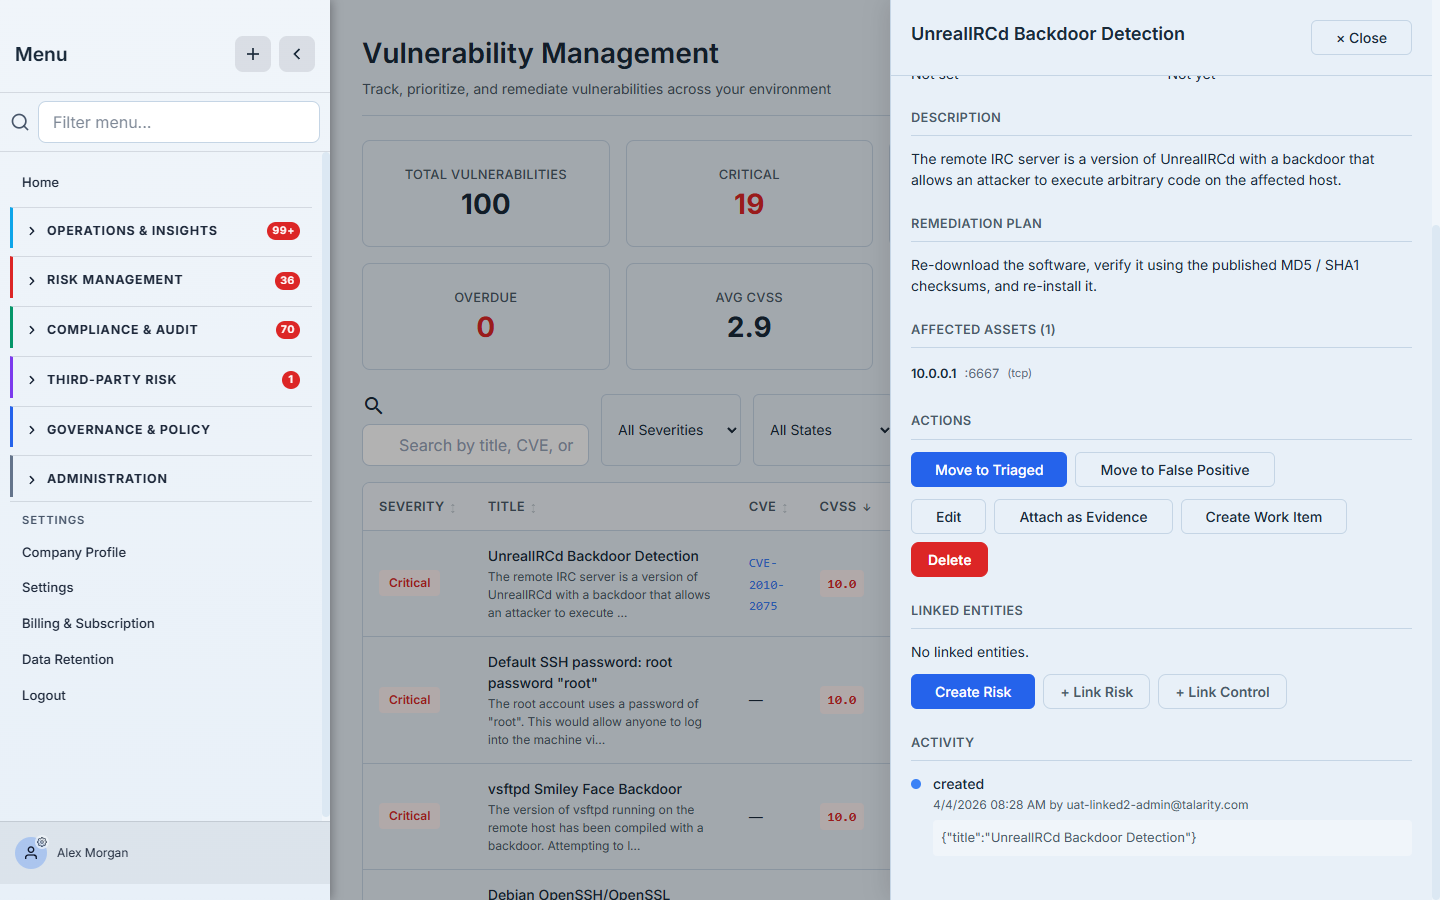The image size is (1440, 900).
Task: Click the Create Risk button
Action: coord(973,692)
